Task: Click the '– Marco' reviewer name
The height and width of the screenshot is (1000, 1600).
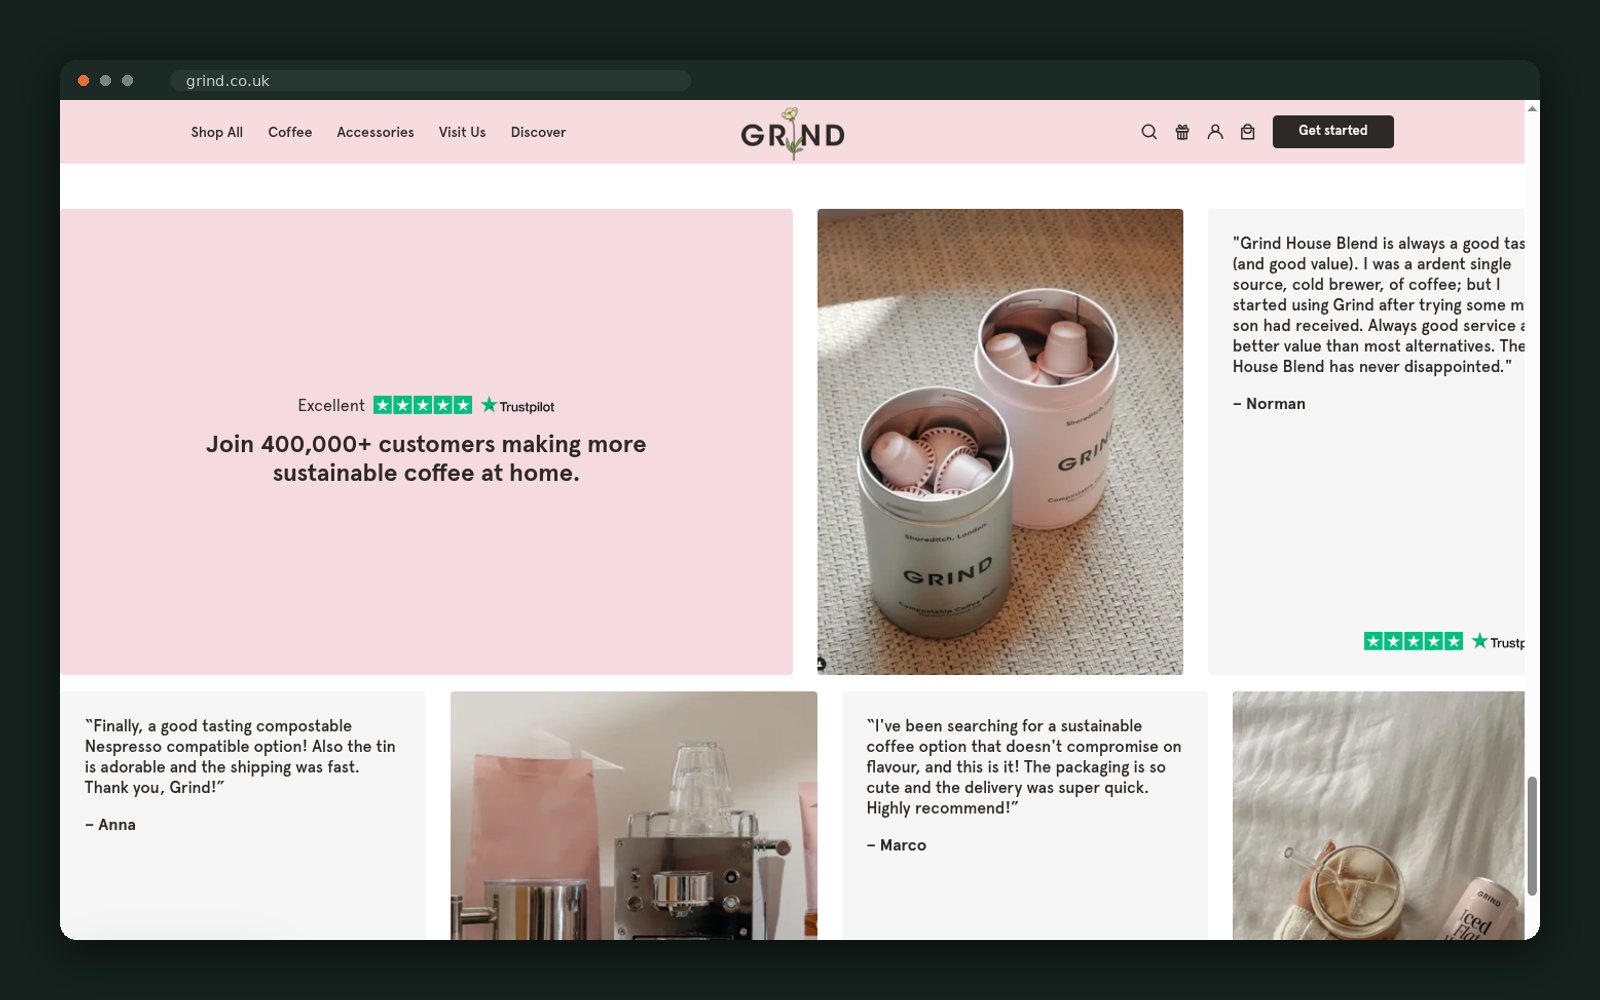Action: click(x=896, y=845)
